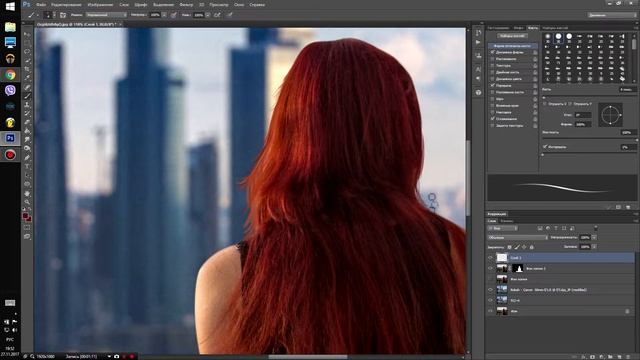Enable Текстура checkbox in Brush panel

[493, 65]
